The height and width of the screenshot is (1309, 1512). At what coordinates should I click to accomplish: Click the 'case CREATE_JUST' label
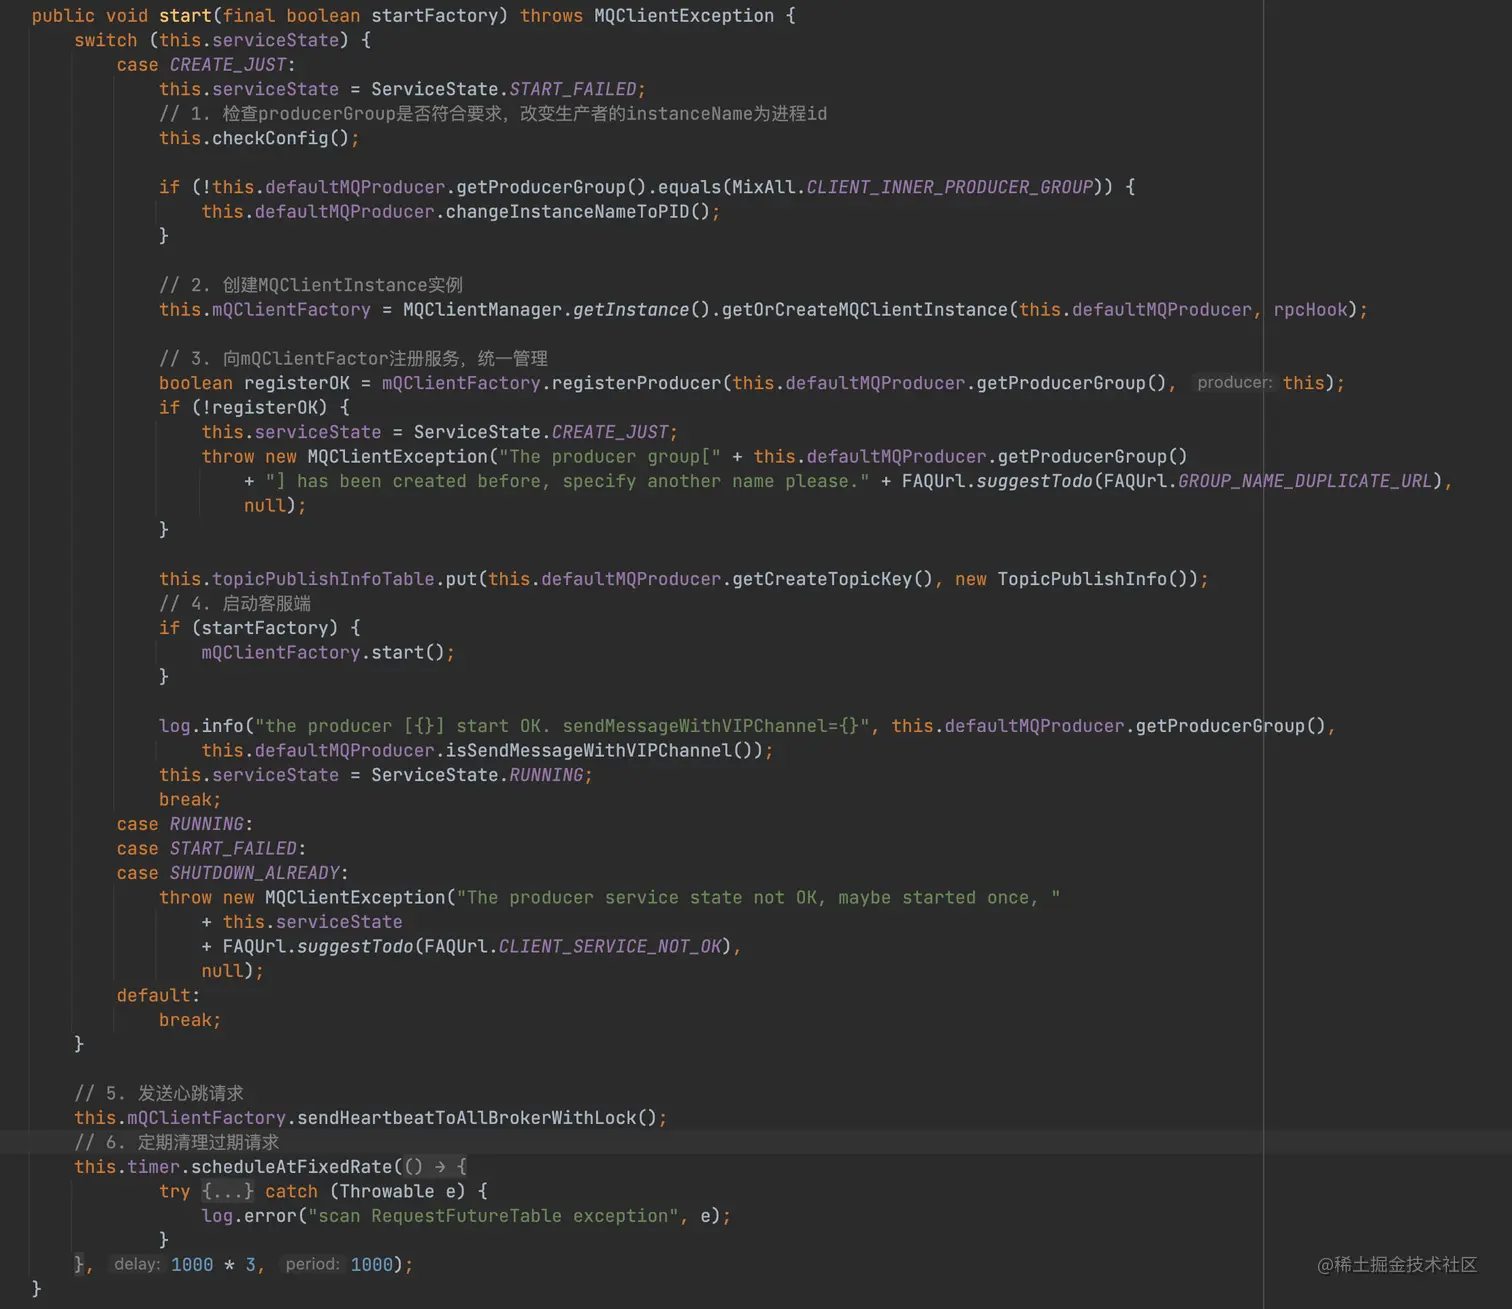coord(206,65)
